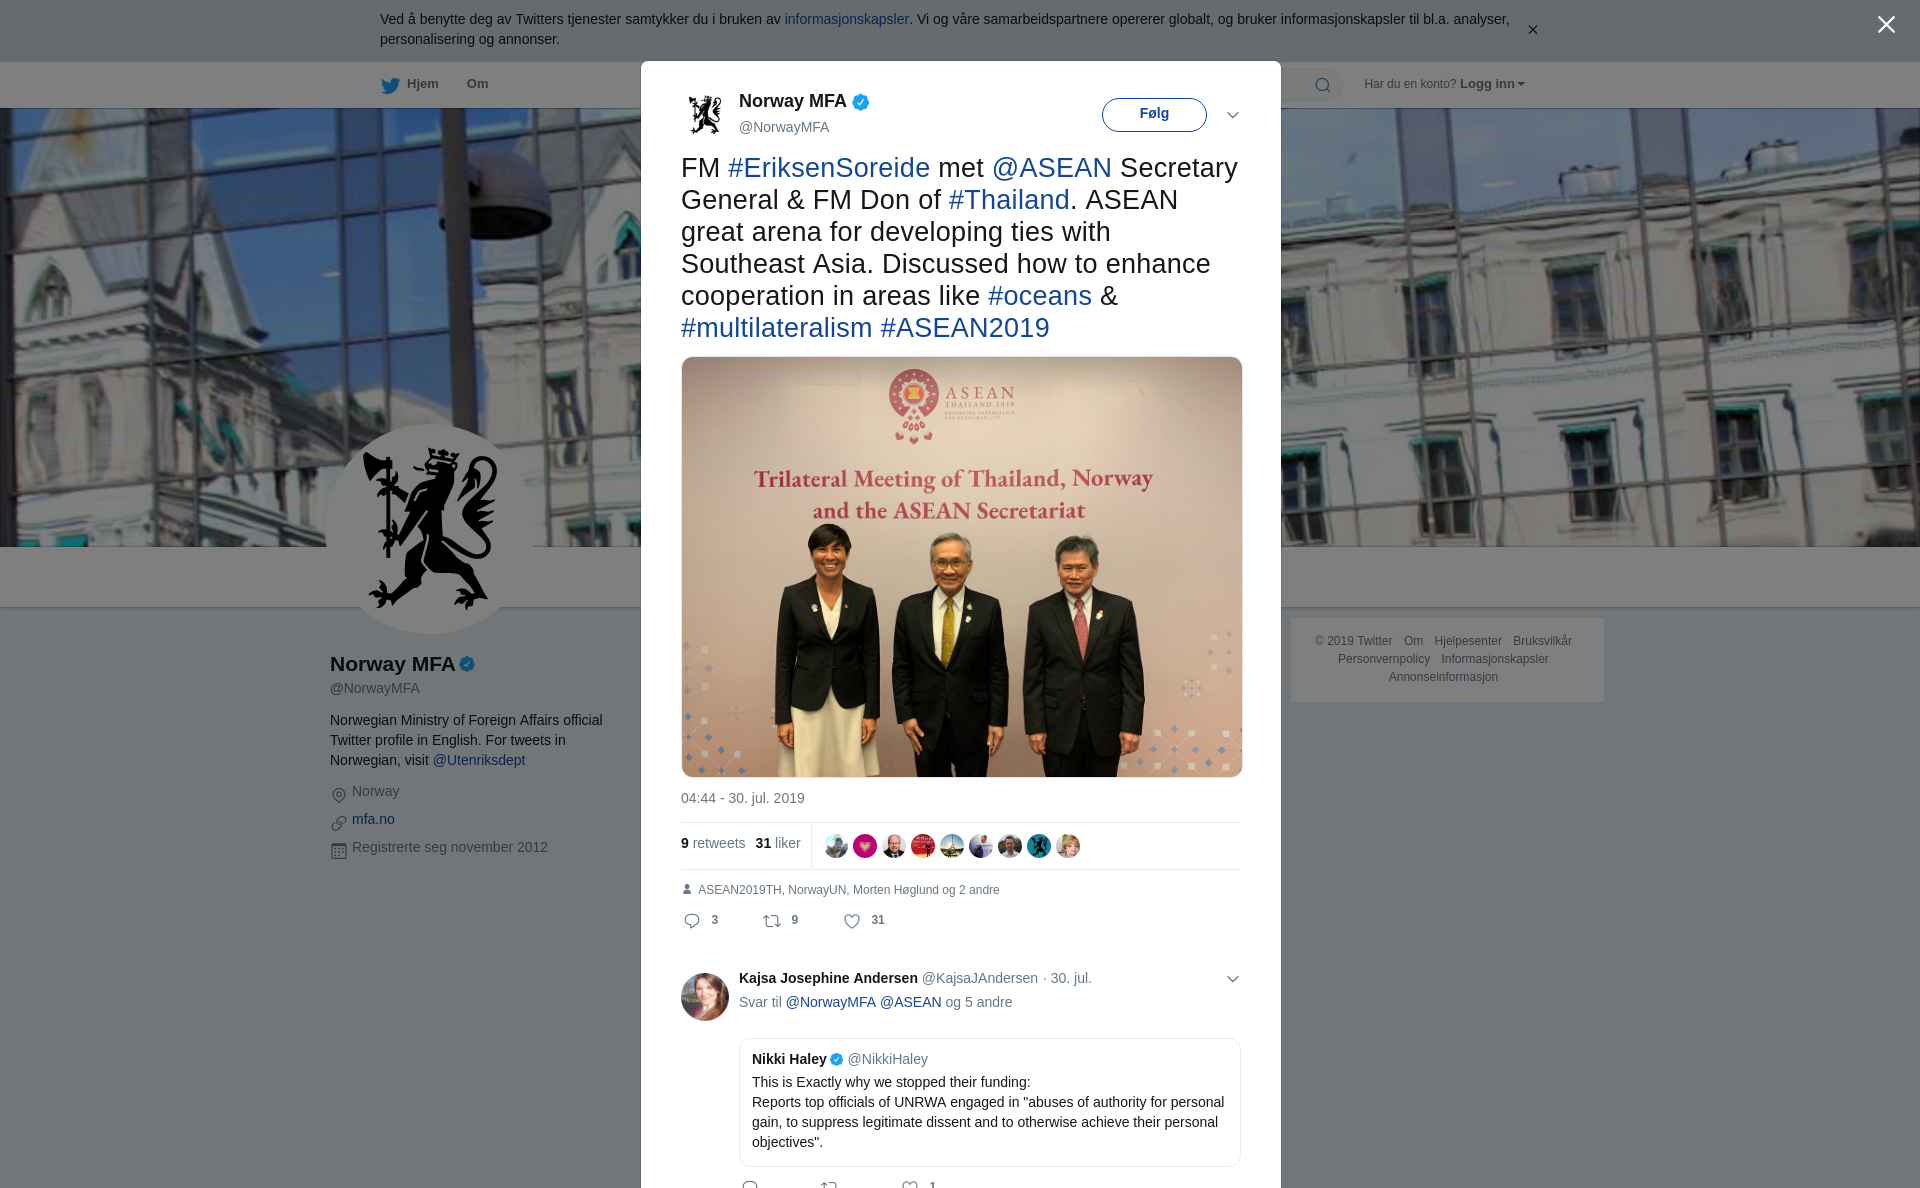Screen dimensions: 1920x1188
Task: Click the reply icon under the main tweet
Action: (x=692, y=921)
